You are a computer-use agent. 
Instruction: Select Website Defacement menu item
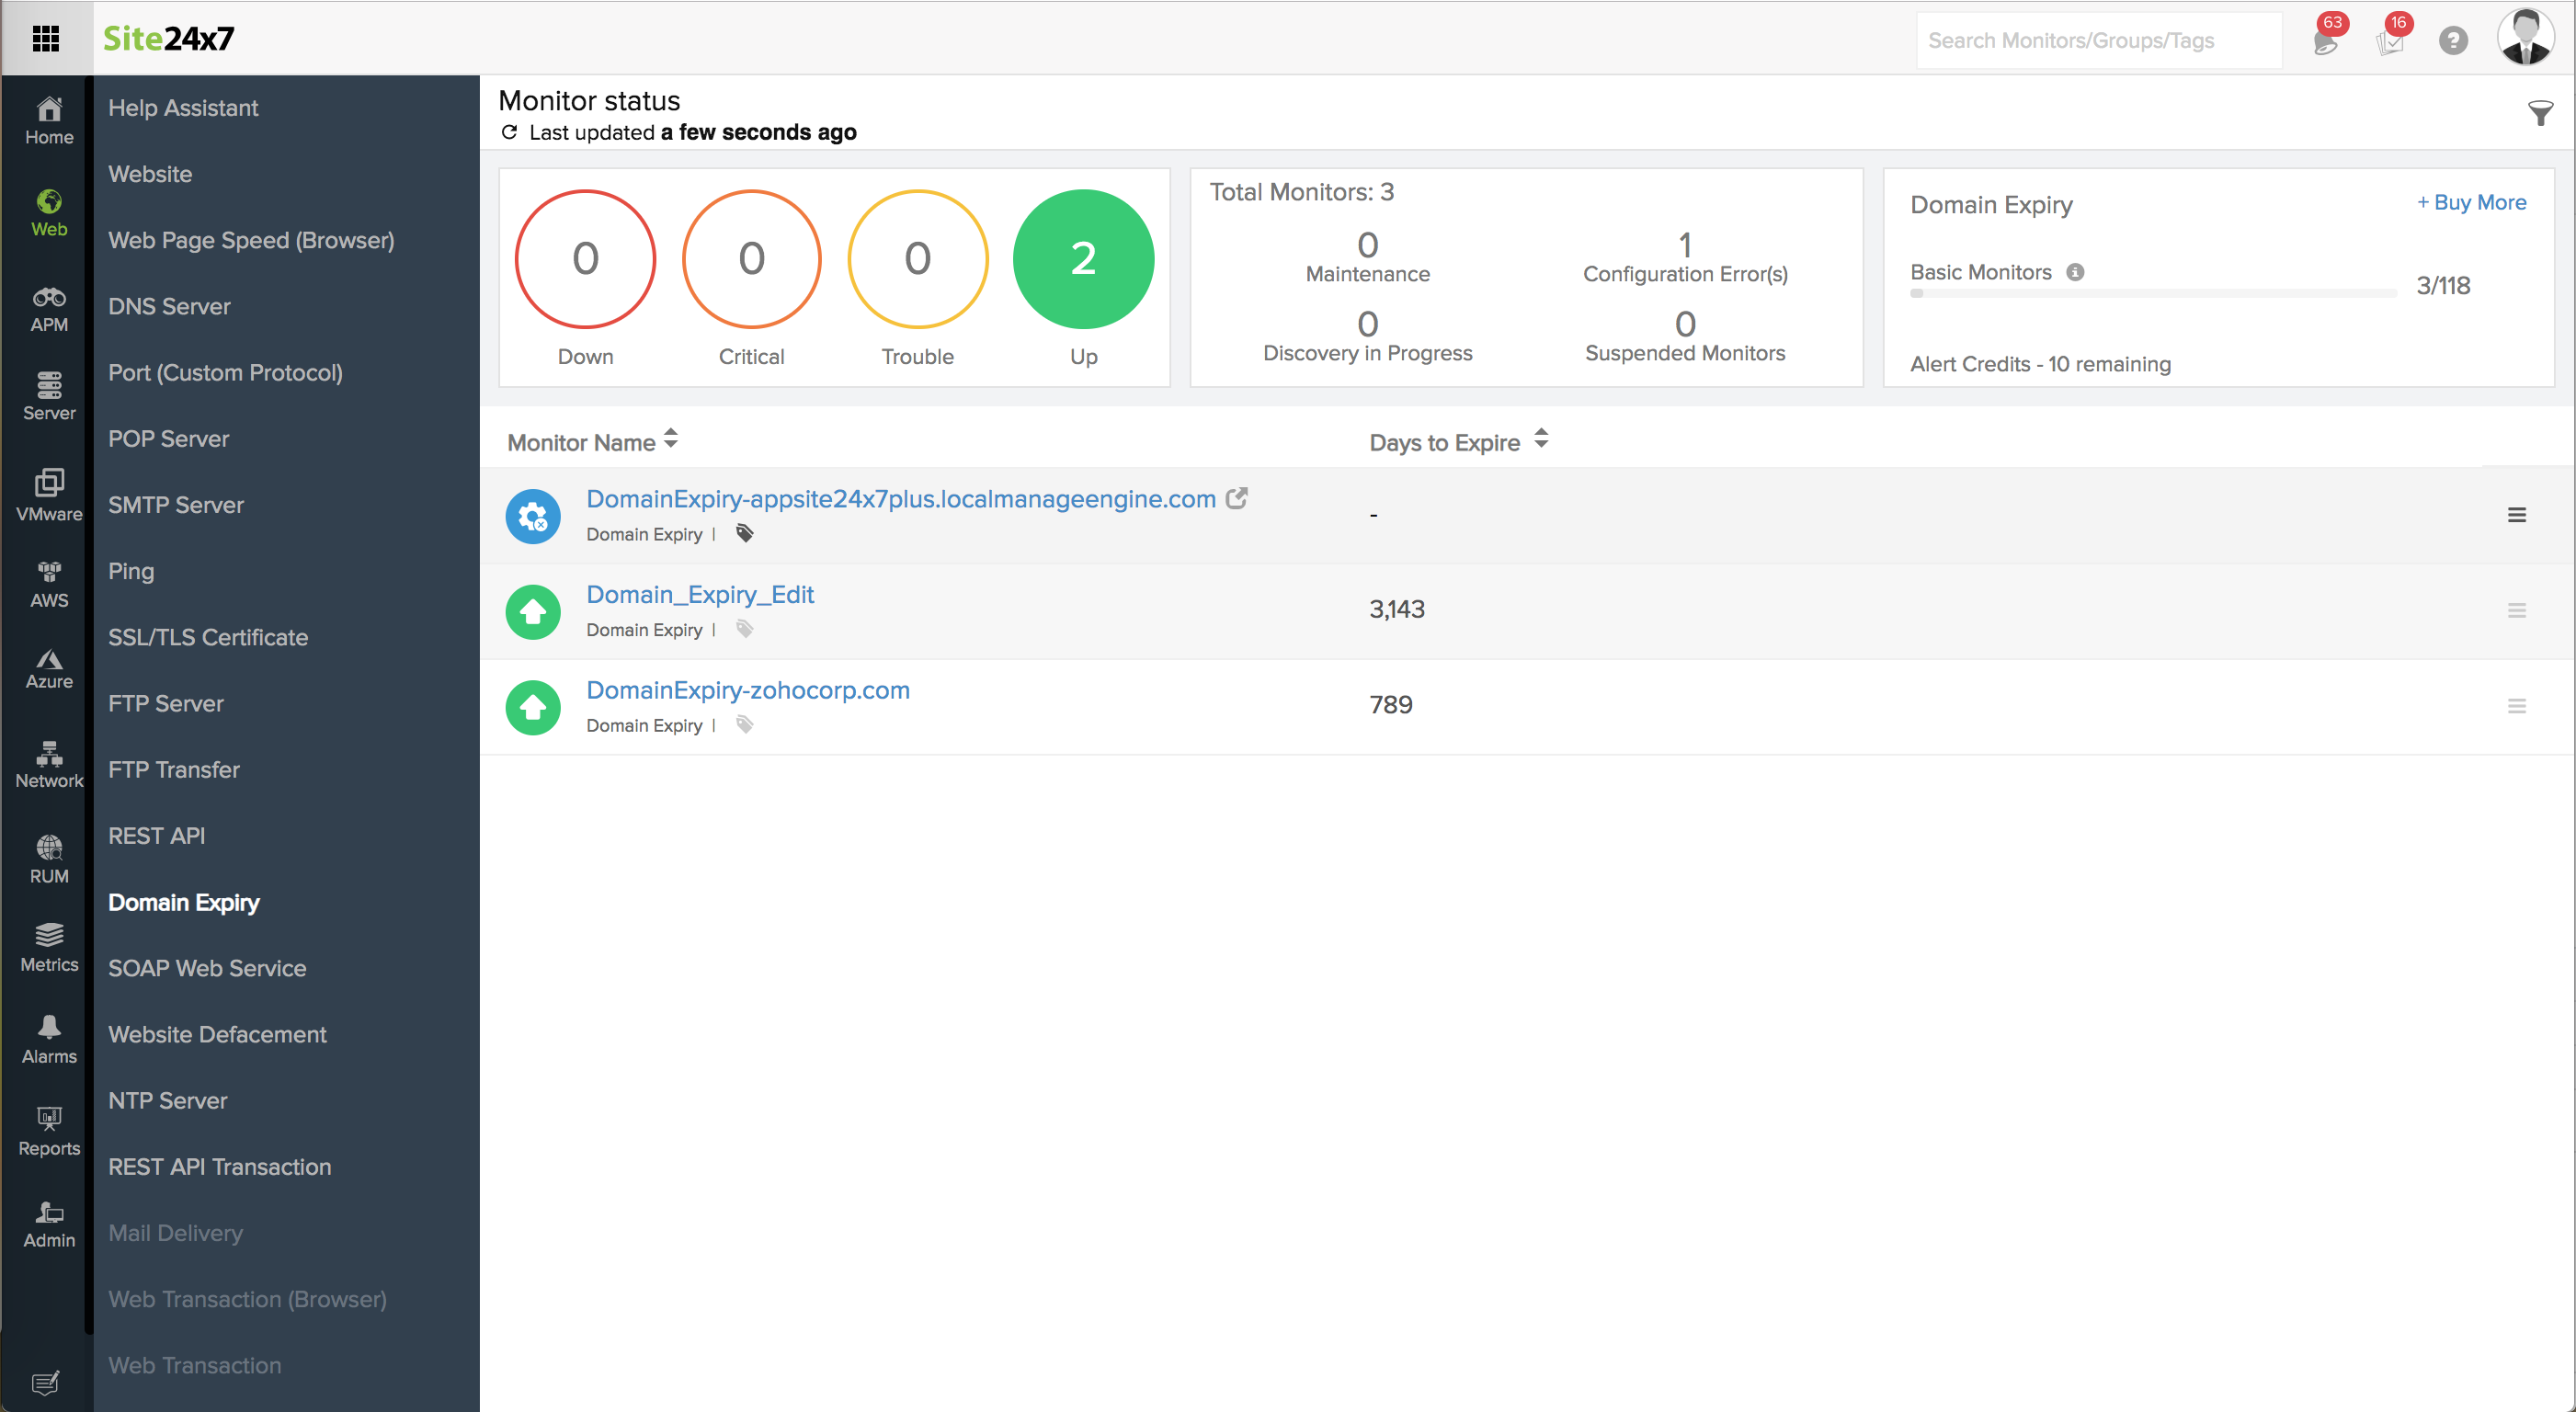point(217,1034)
